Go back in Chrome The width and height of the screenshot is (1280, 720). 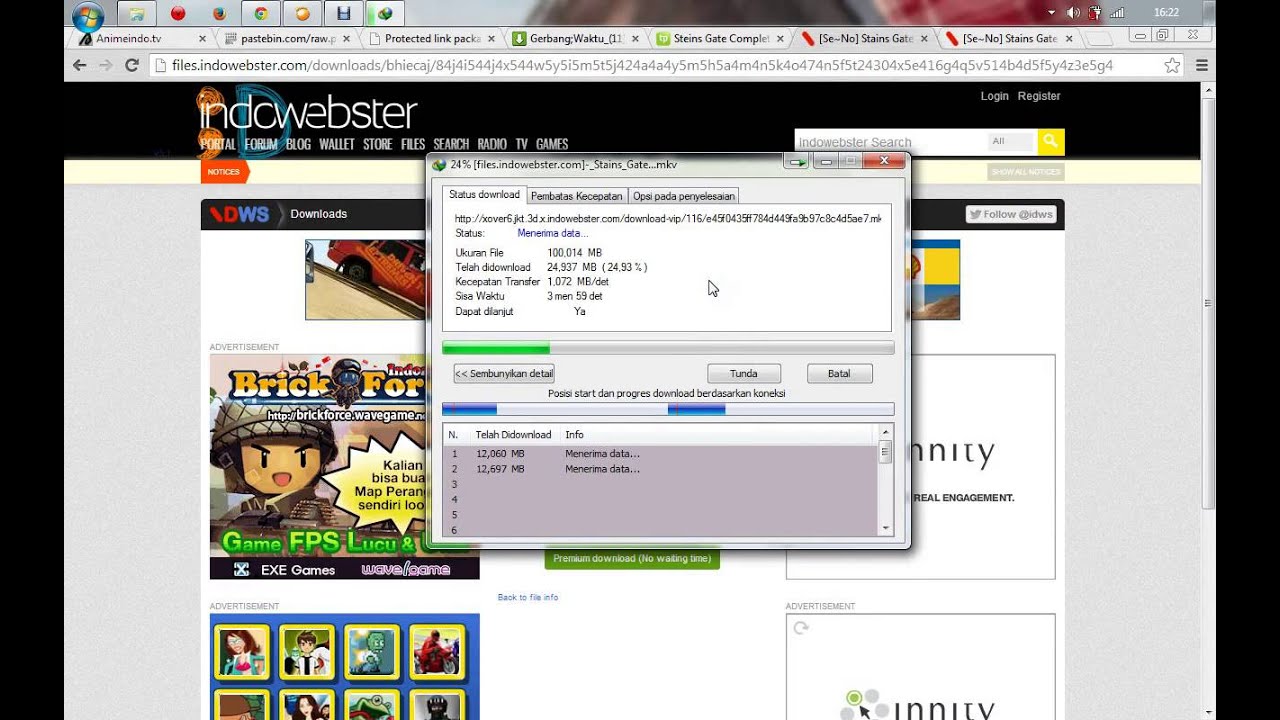(80, 65)
